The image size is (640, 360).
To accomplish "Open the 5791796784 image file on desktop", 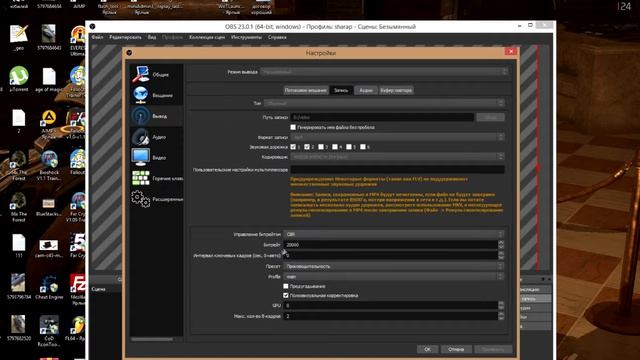I will coord(19,287).
